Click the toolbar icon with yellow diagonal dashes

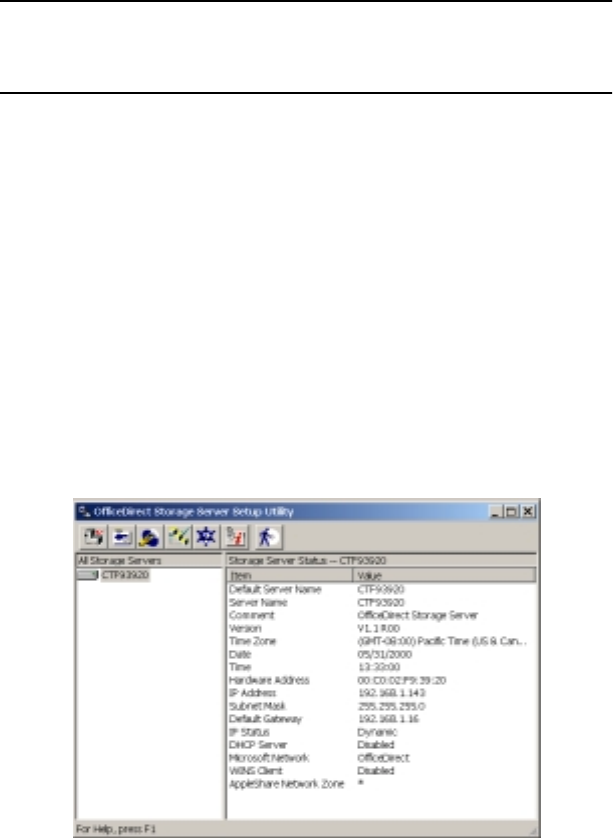coord(178,537)
